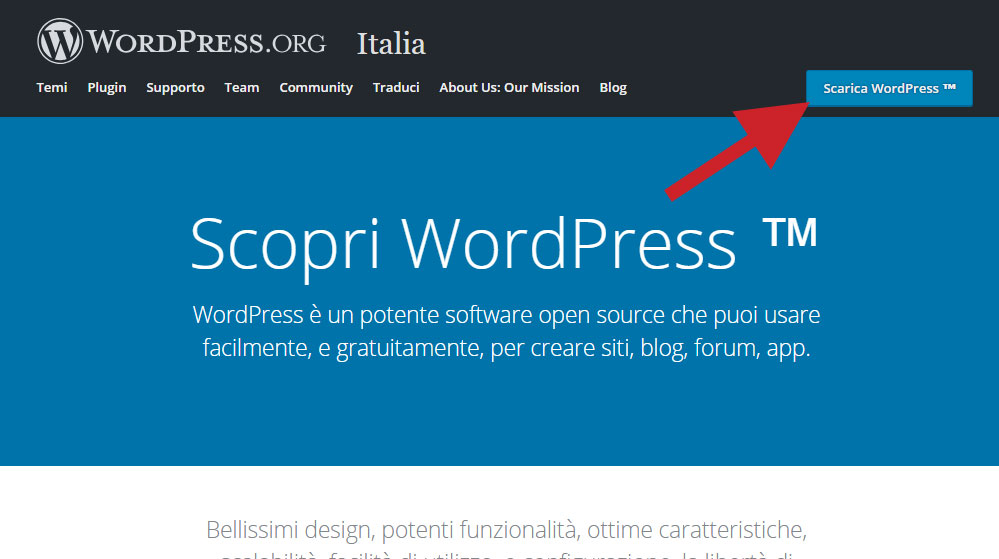Open the Temi menu item

tap(52, 87)
